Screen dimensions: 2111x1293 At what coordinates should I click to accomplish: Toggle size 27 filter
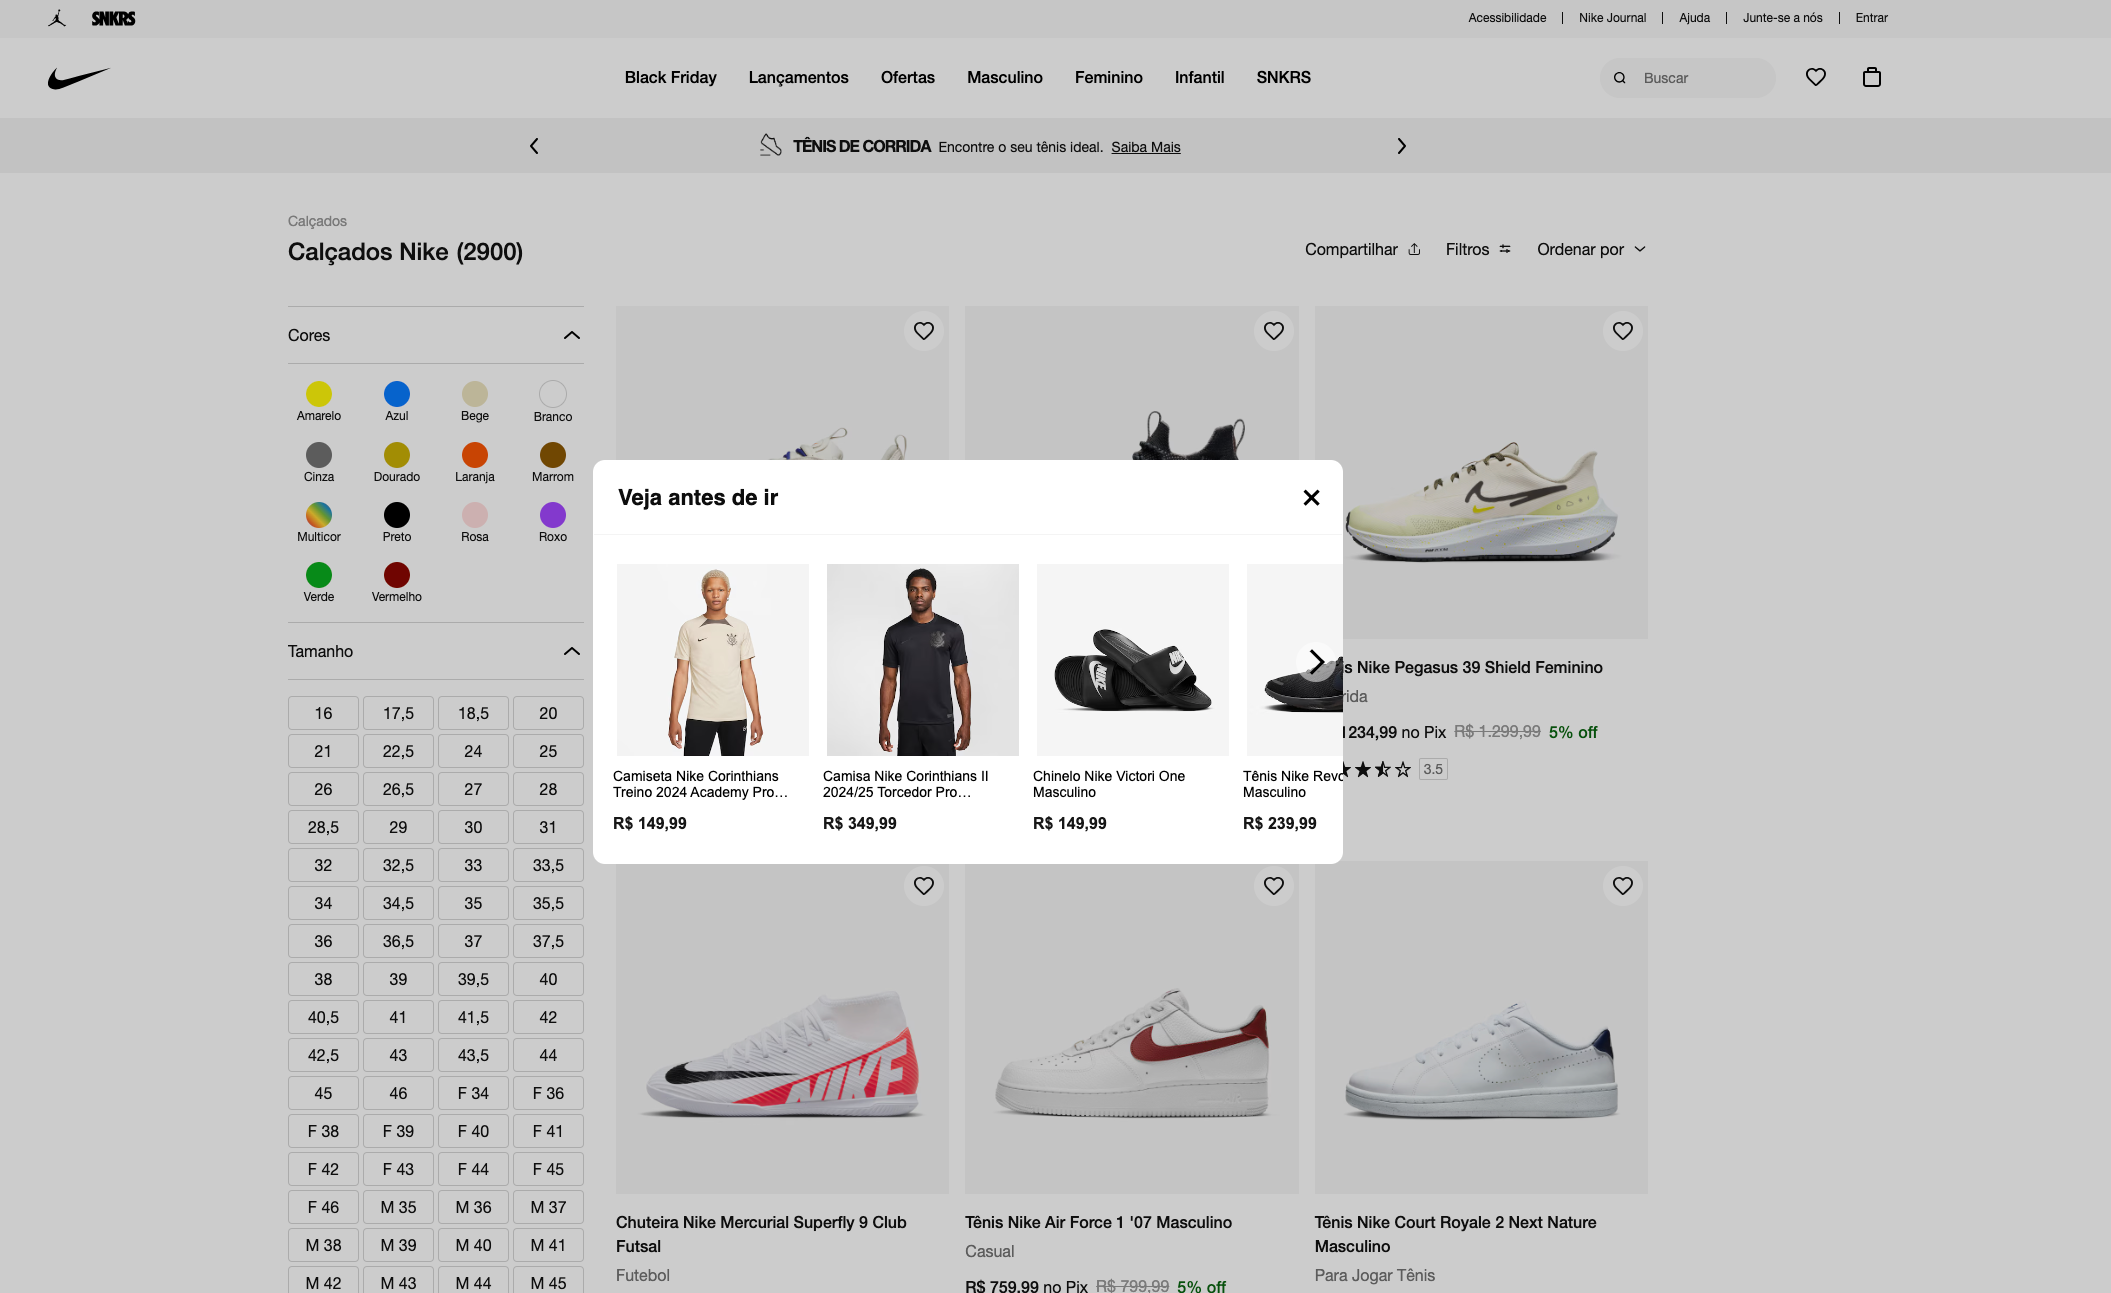(473, 789)
